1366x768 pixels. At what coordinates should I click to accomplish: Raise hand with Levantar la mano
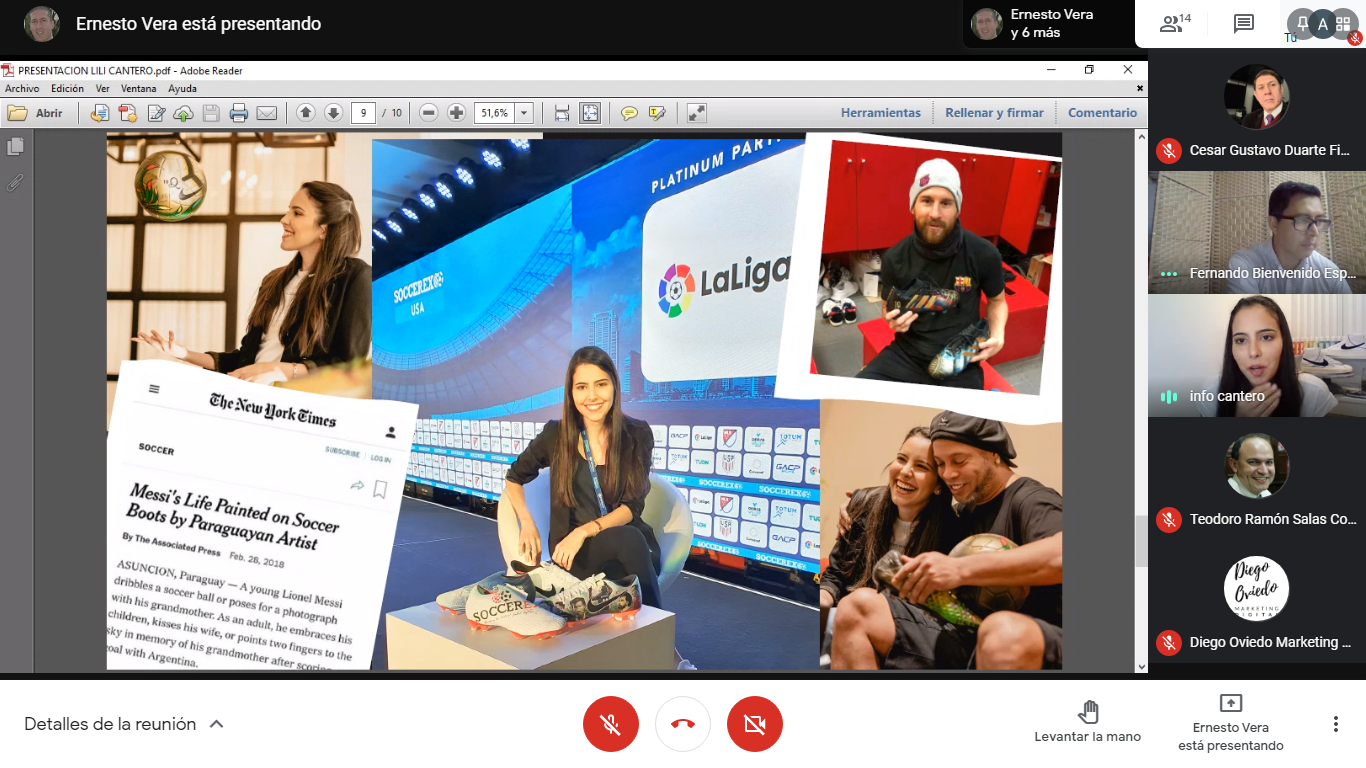click(1088, 721)
